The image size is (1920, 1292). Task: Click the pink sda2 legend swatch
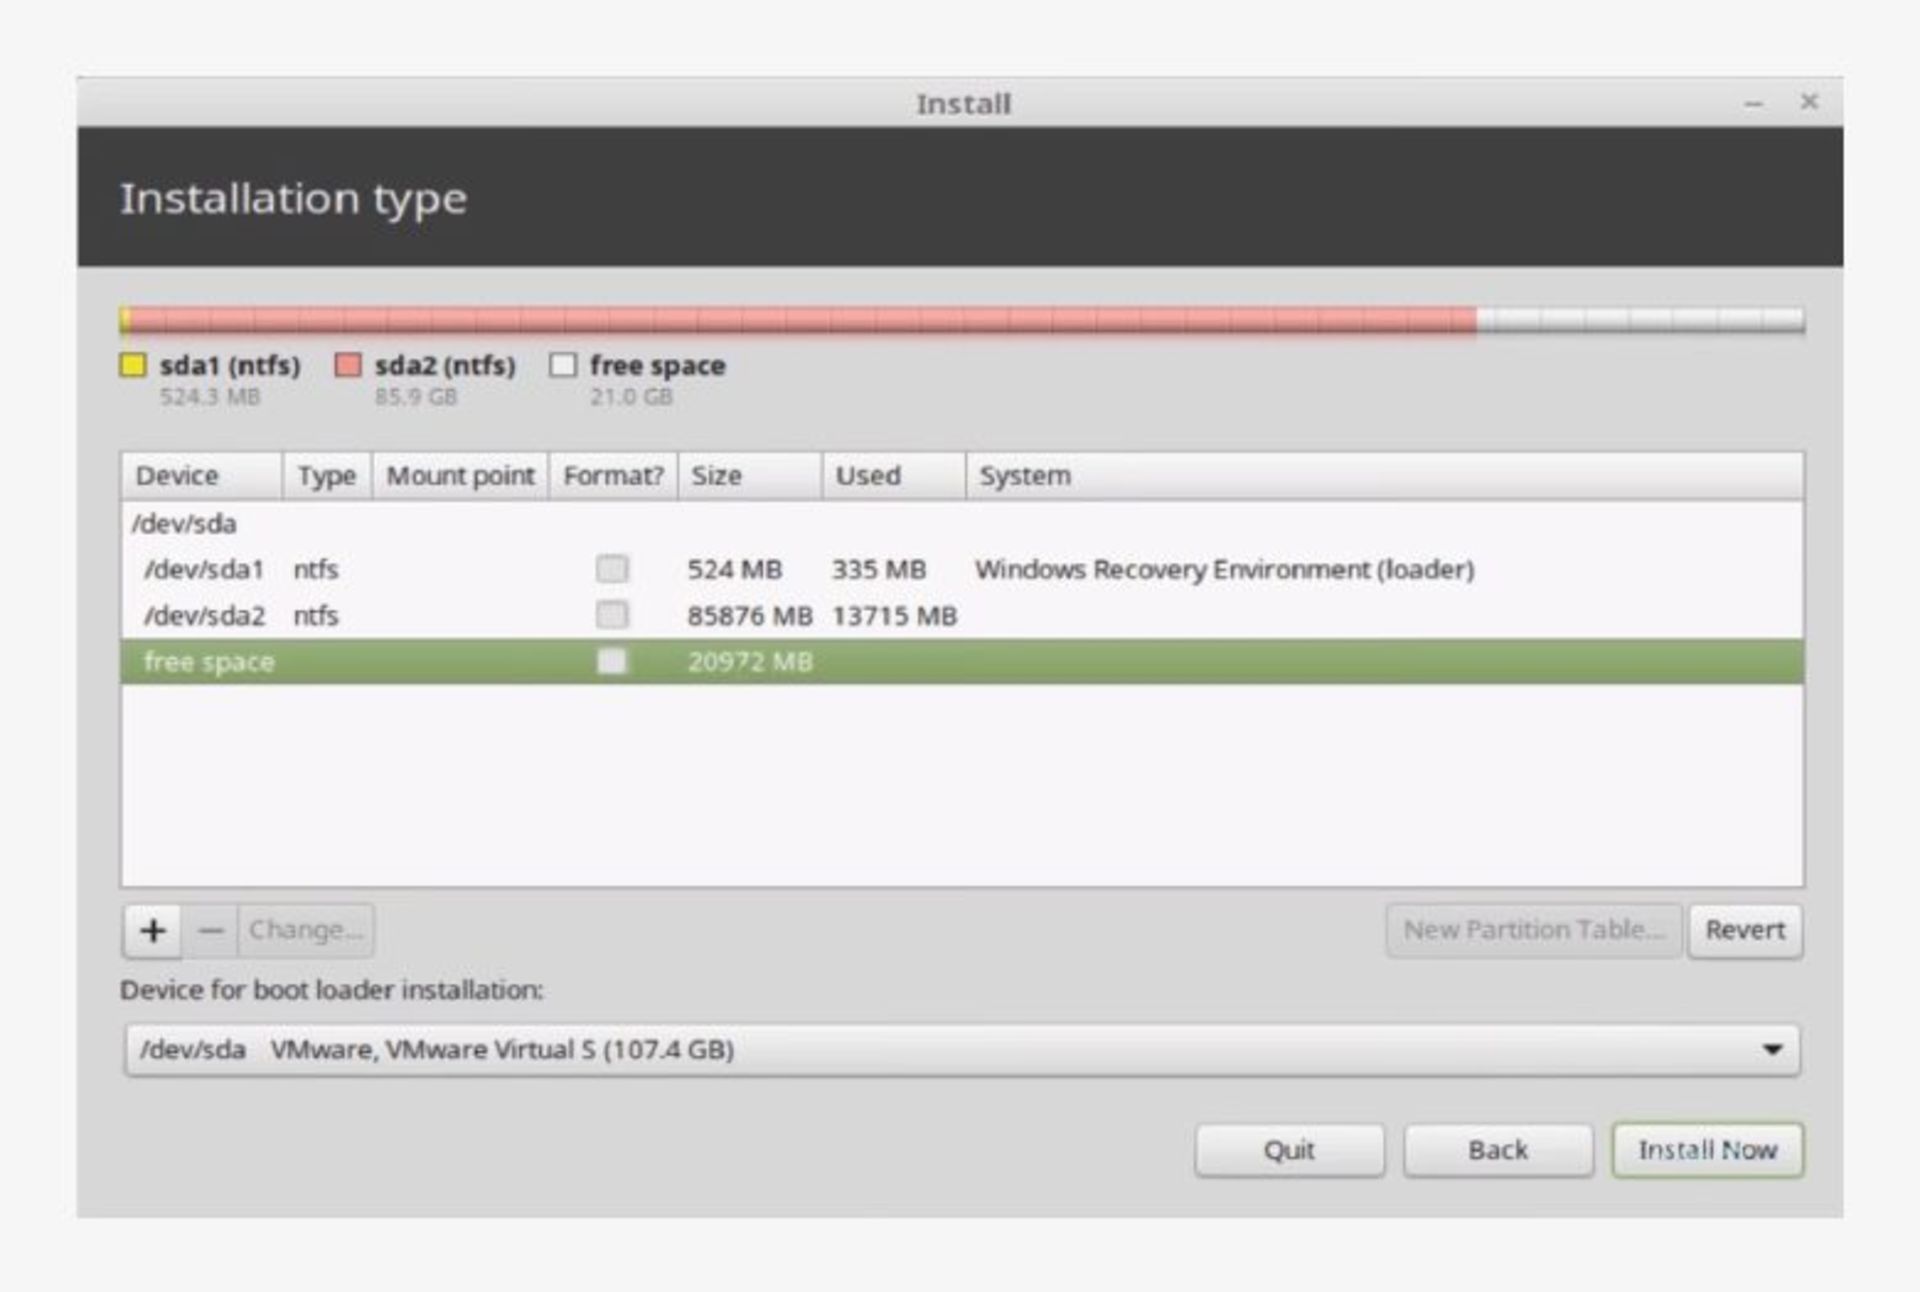(x=348, y=365)
